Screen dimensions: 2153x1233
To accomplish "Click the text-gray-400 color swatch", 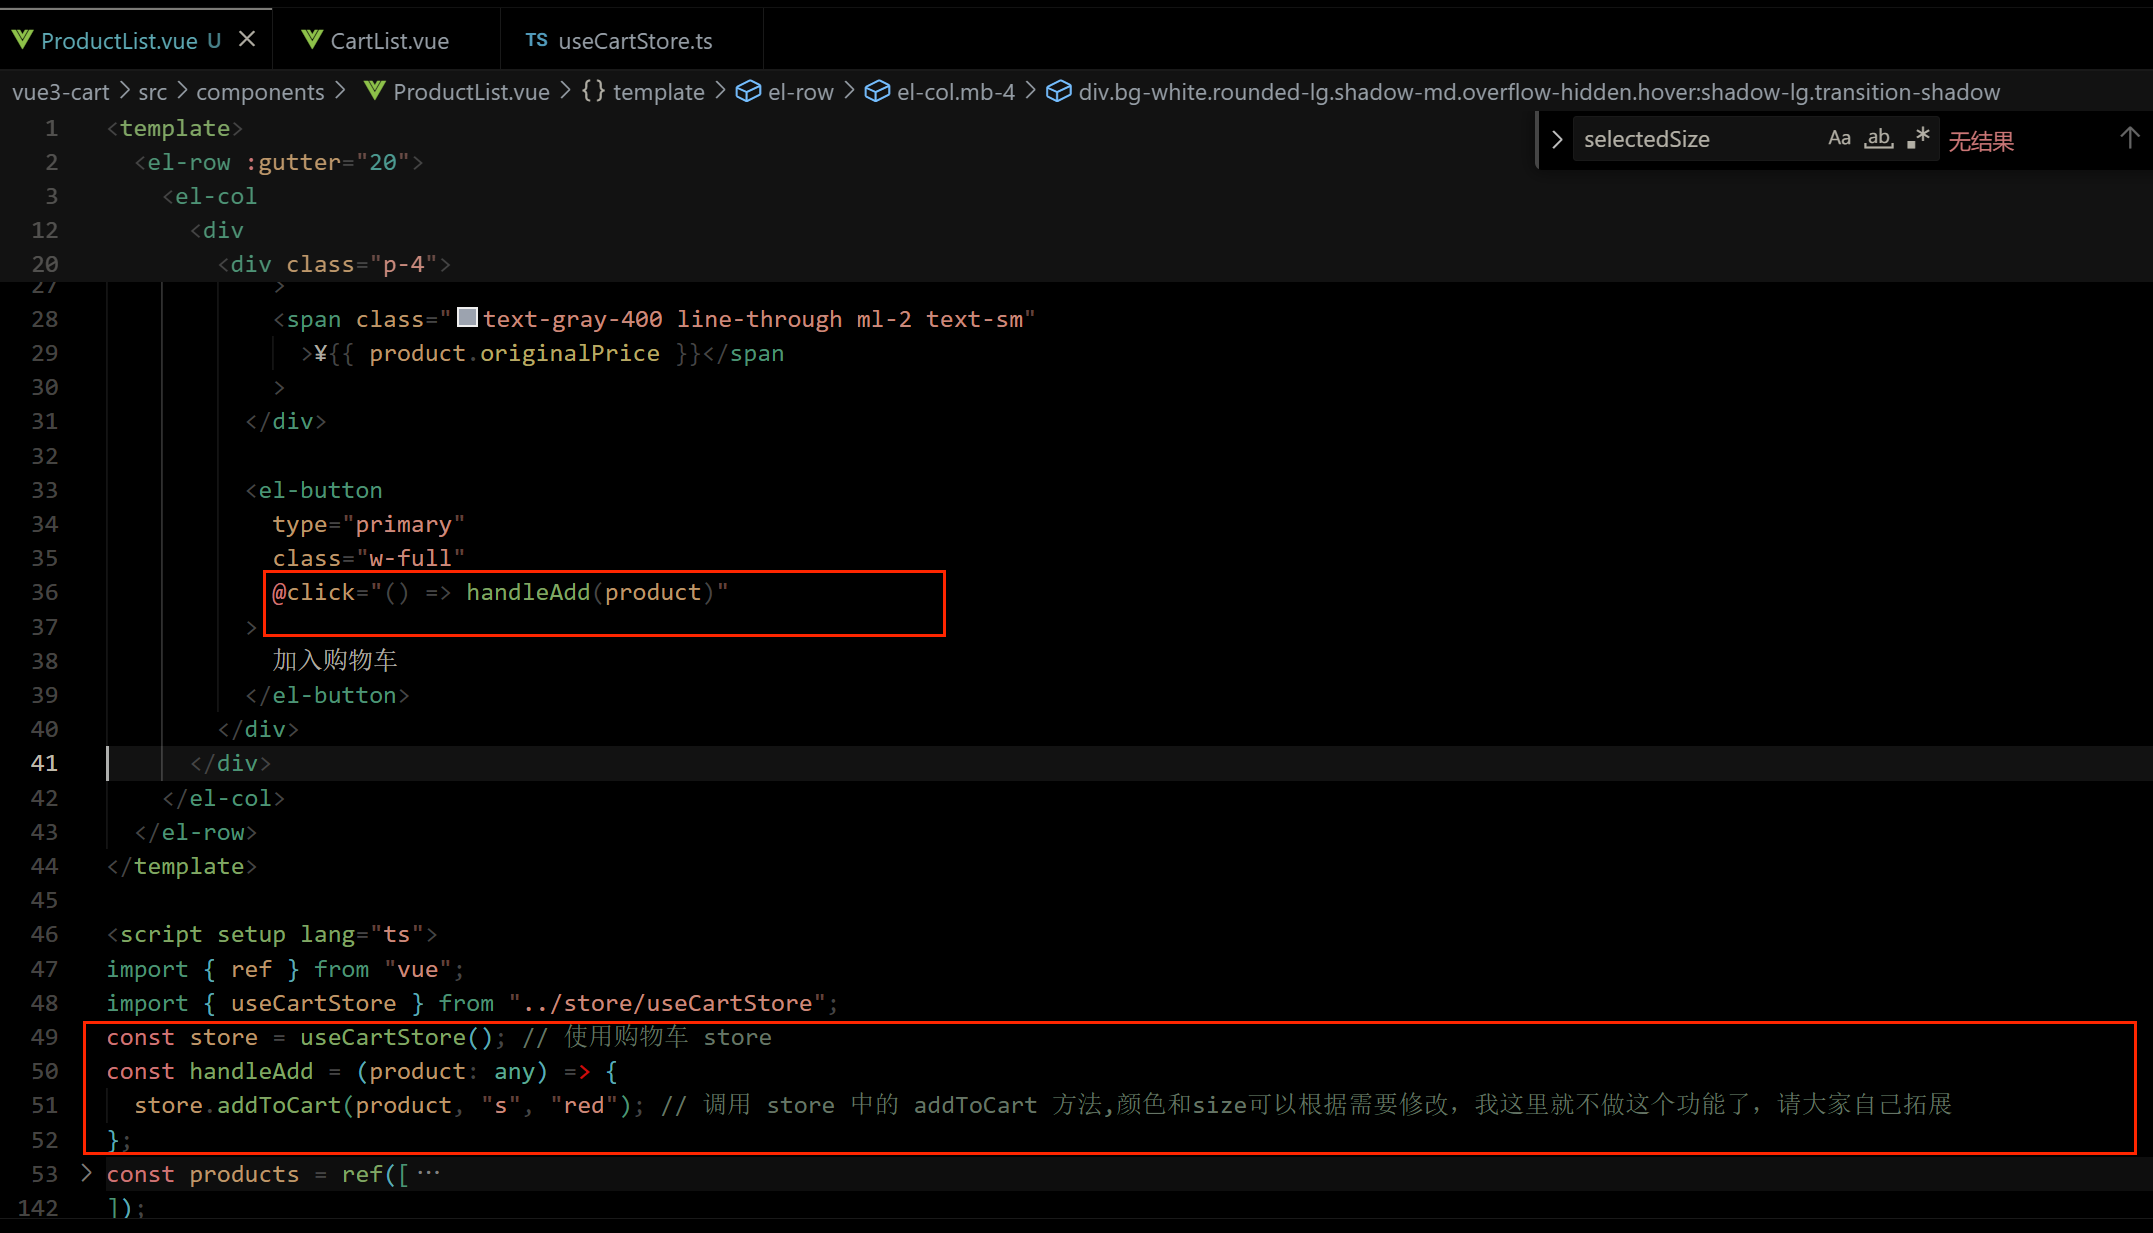I will pos(467,318).
